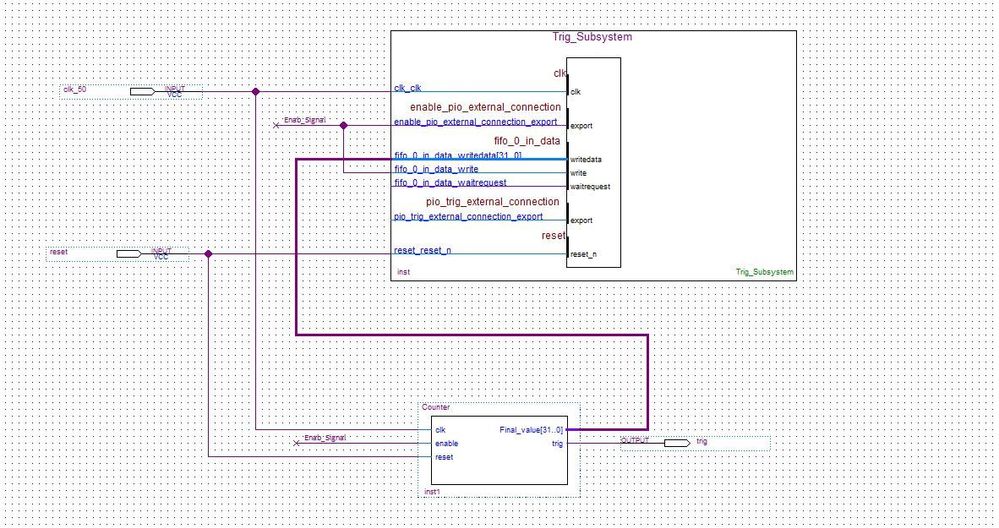999x528 pixels.
Task: Click the clk_clk port label
Action: [408, 89]
